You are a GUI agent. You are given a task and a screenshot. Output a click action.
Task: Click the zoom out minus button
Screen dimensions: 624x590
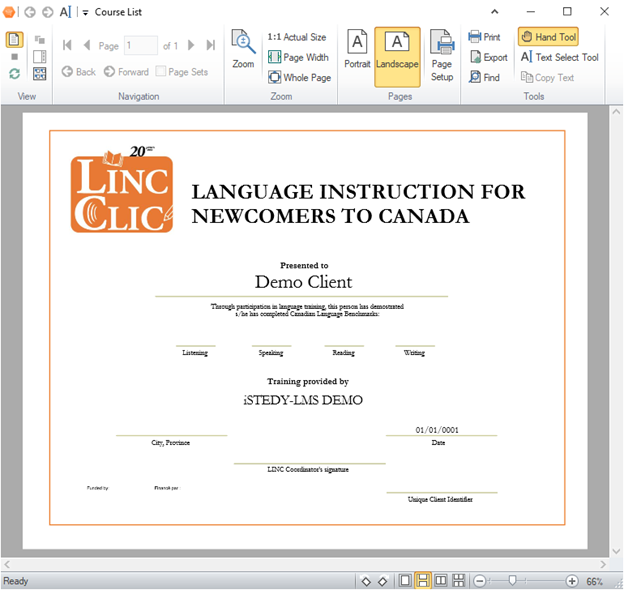coord(480,581)
